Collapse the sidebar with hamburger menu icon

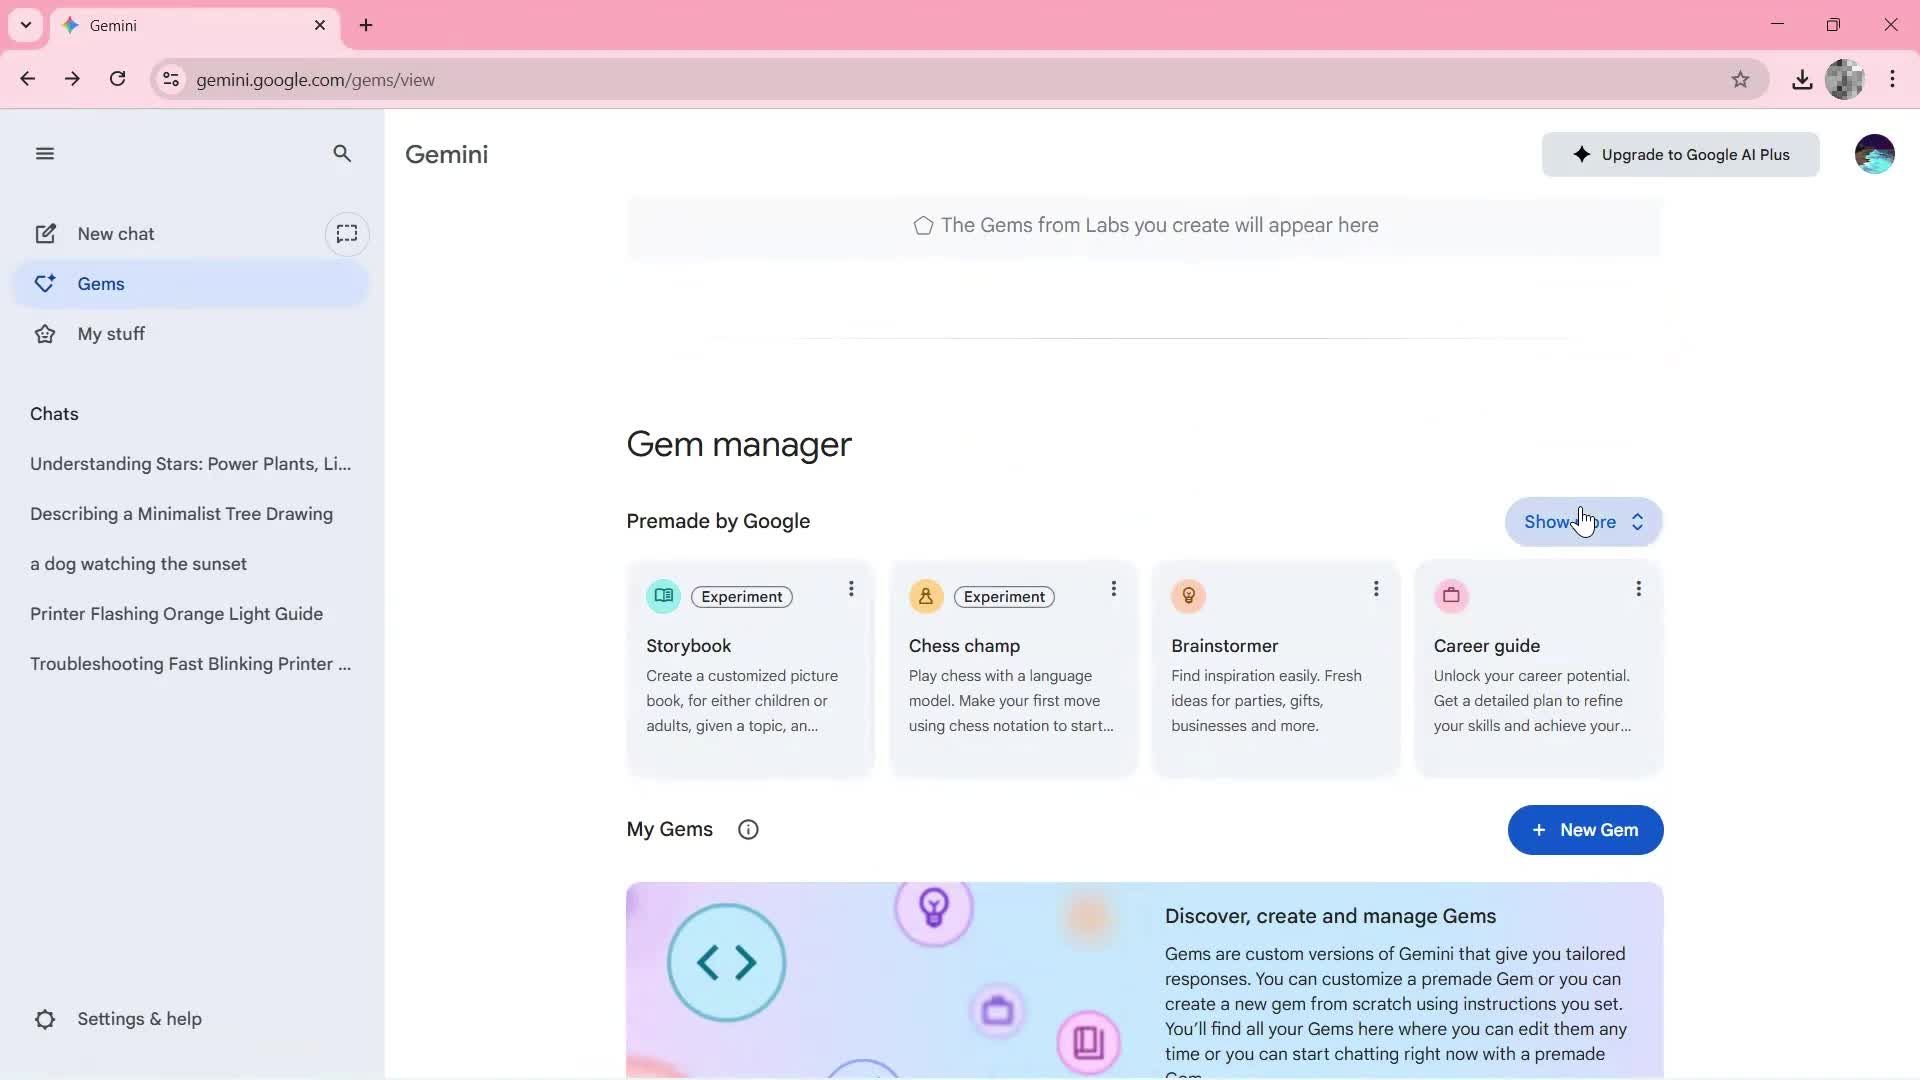point(44,153)
